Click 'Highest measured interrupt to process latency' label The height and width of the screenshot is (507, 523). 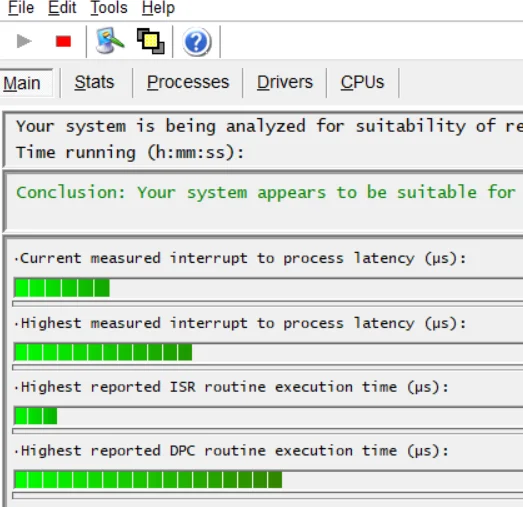[240, 323]
